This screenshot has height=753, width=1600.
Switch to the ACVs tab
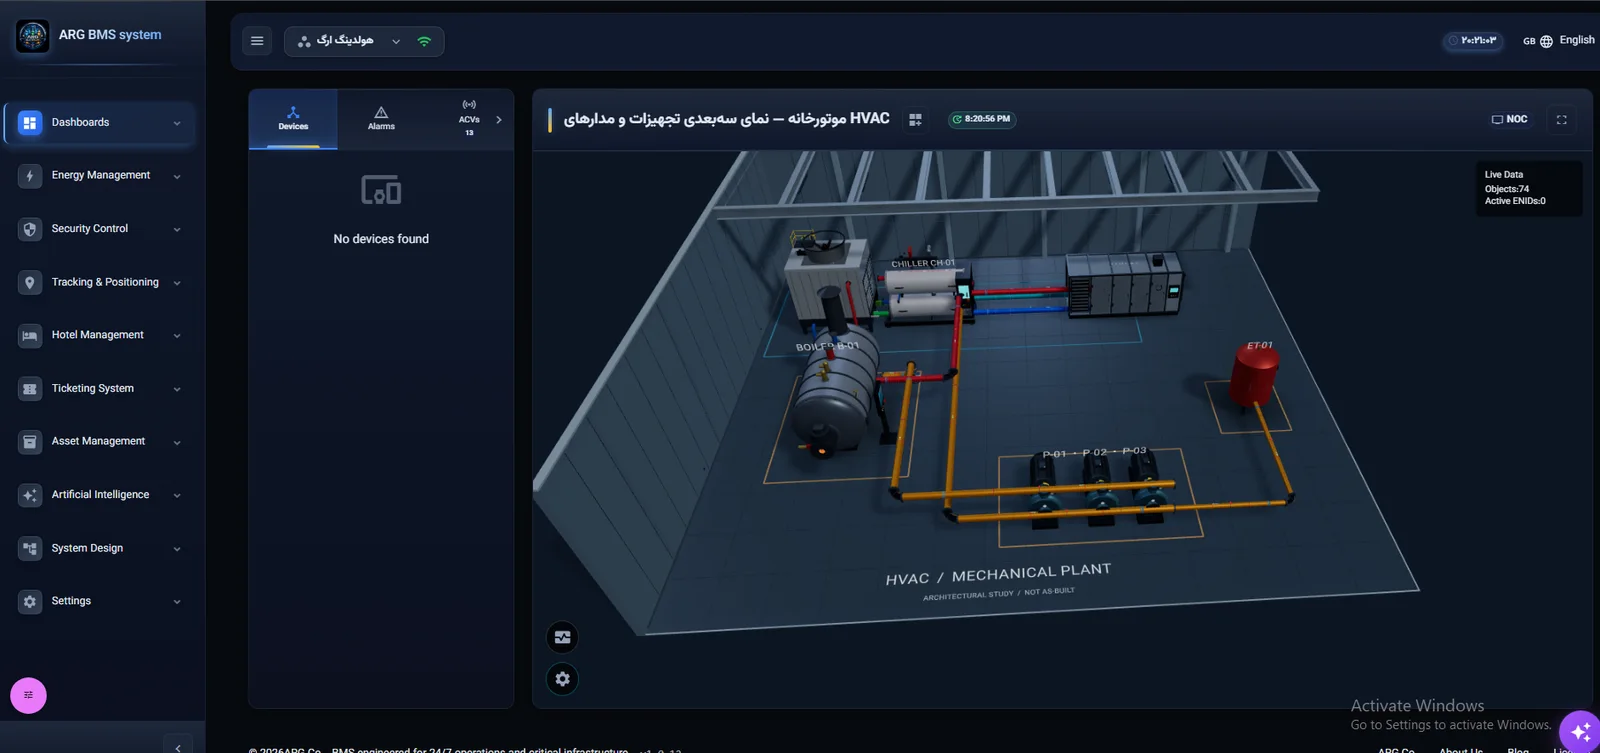(x=469, y=119)
